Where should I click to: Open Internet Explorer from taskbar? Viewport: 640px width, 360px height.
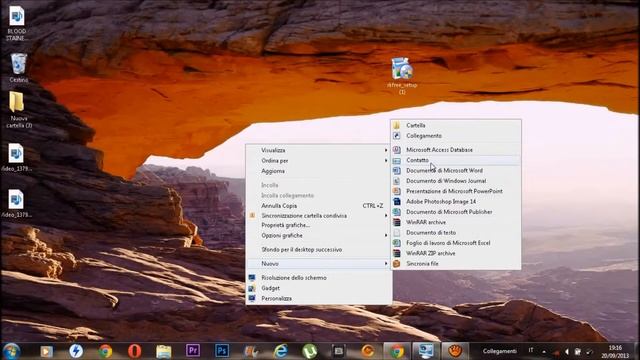pyautogui.click(x=281, y=351)
